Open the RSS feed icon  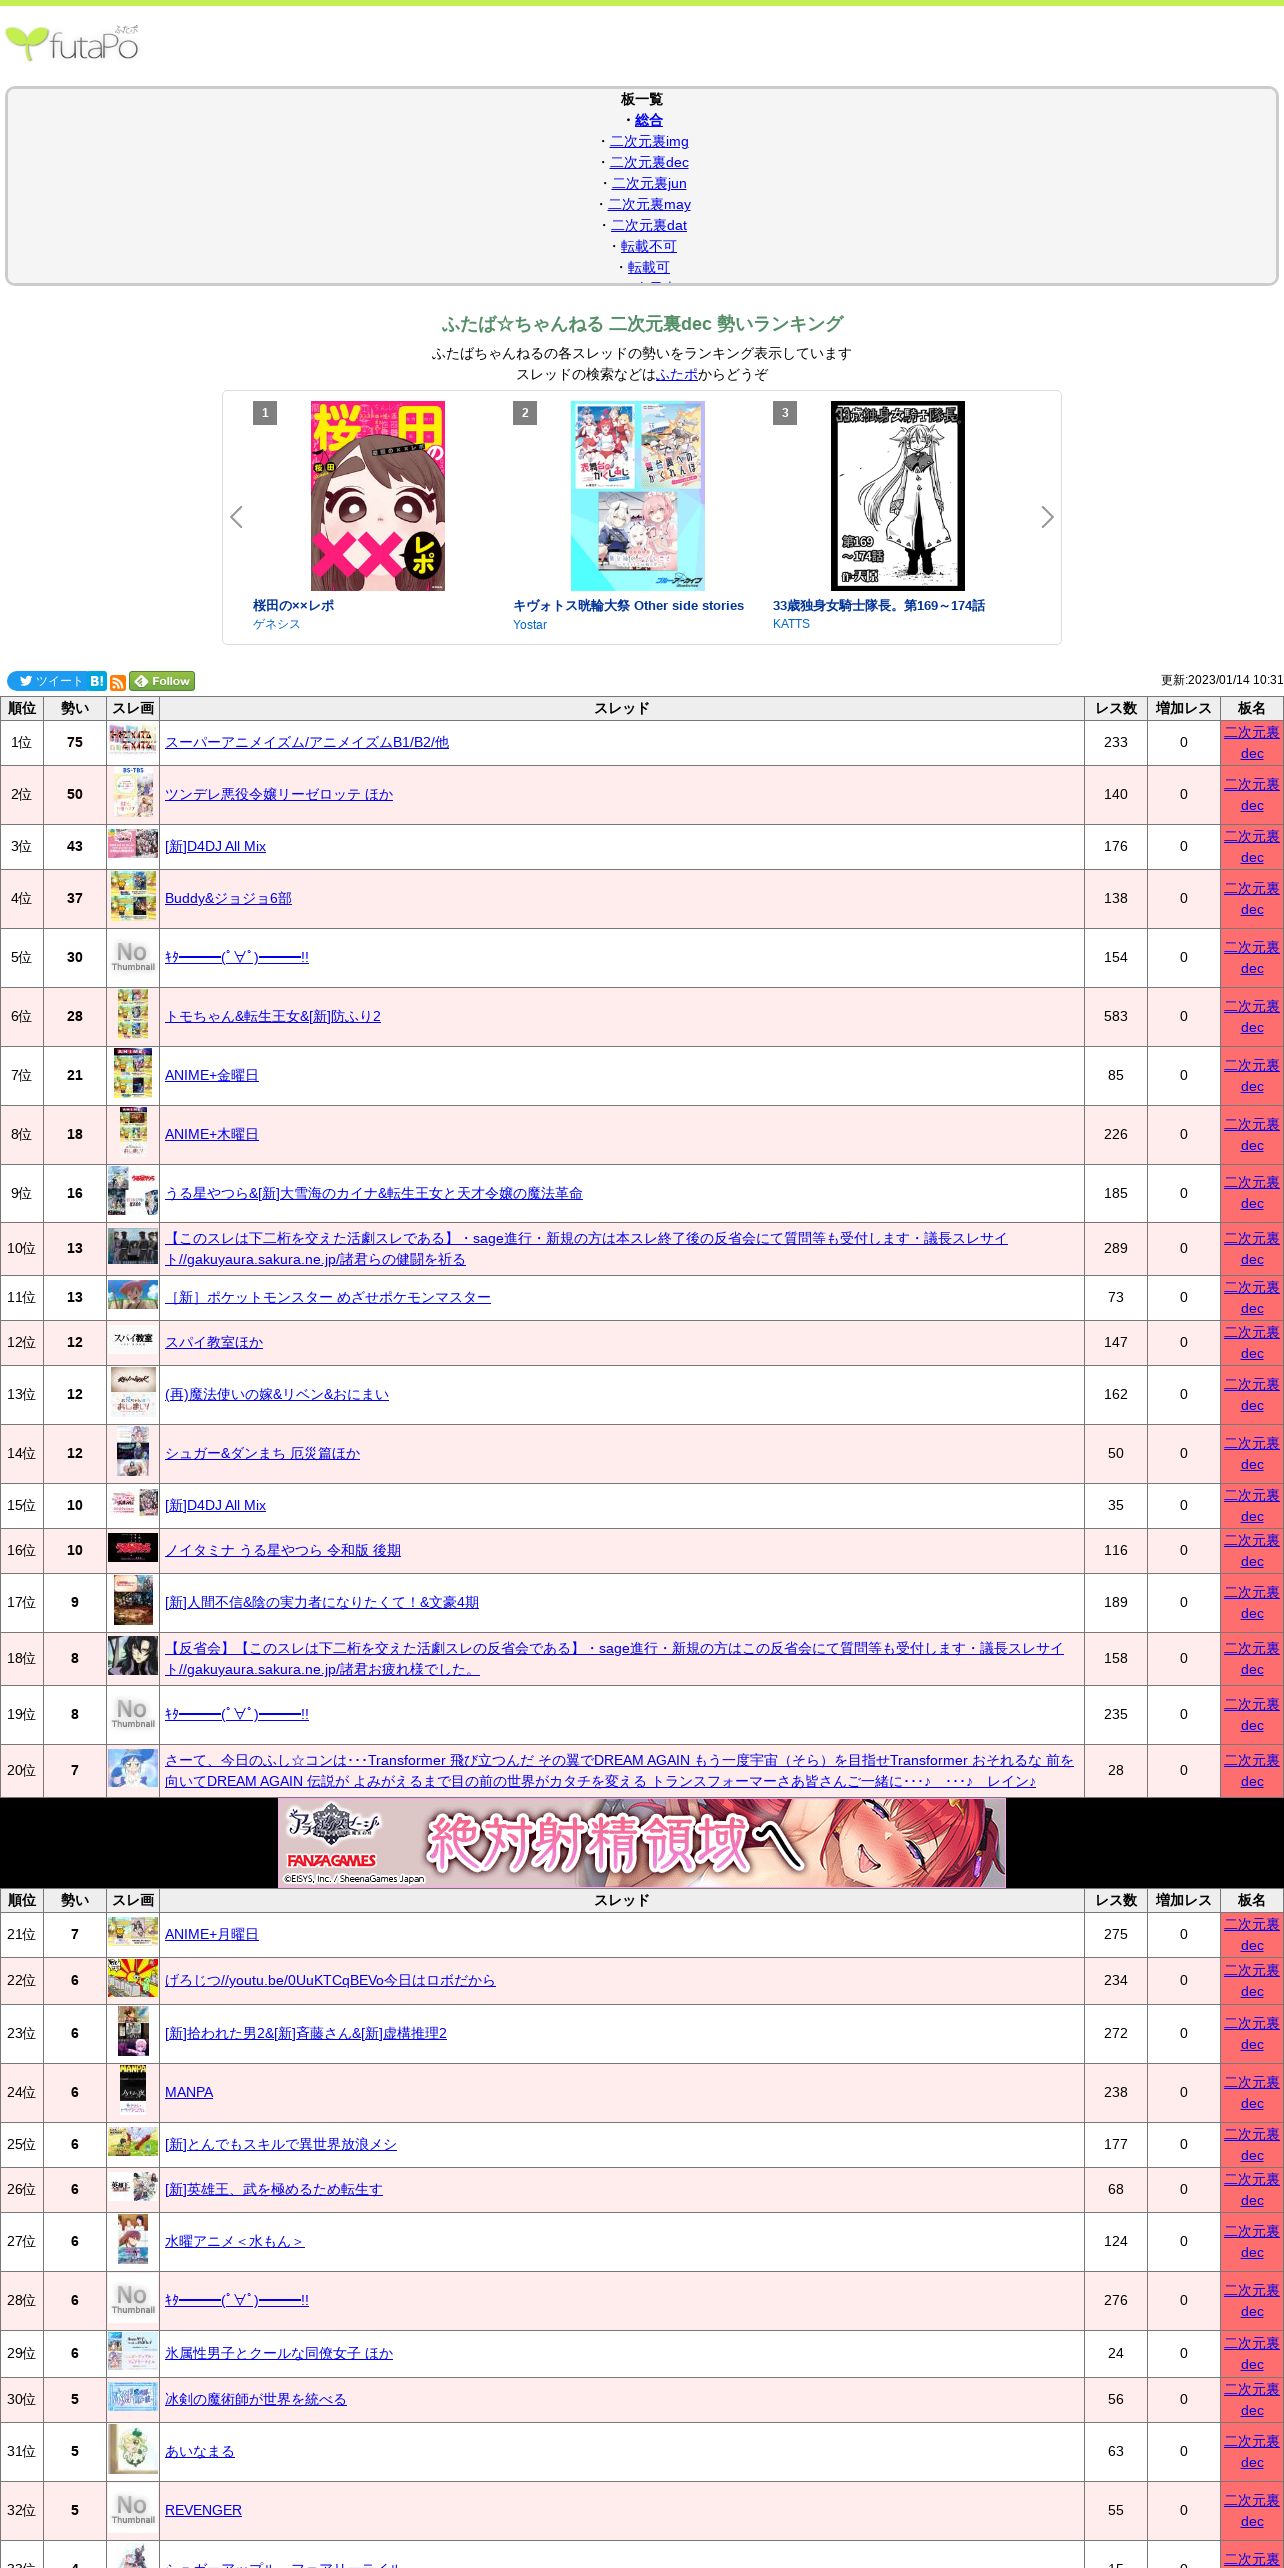tap(118, 683)
